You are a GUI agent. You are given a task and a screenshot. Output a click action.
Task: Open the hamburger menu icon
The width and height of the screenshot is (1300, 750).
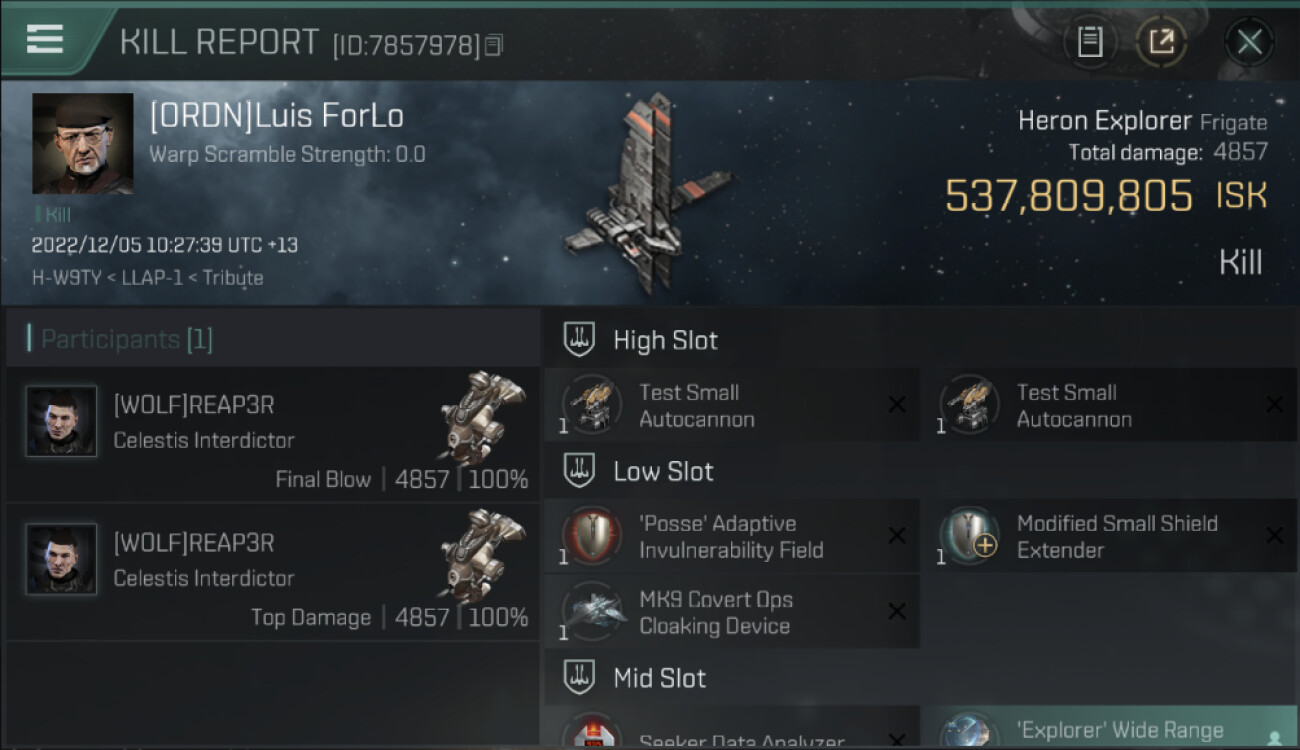coord(45,39)
